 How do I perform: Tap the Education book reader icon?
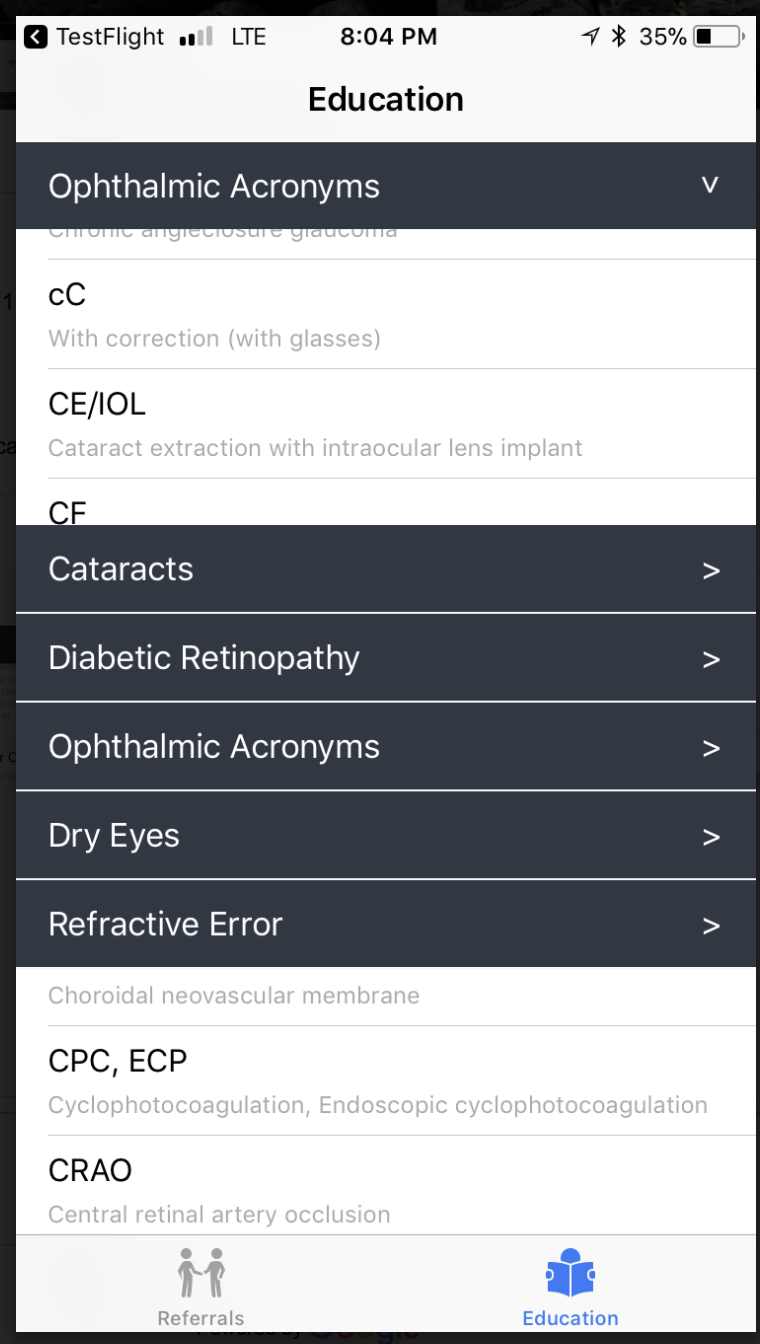[570, 1274]
